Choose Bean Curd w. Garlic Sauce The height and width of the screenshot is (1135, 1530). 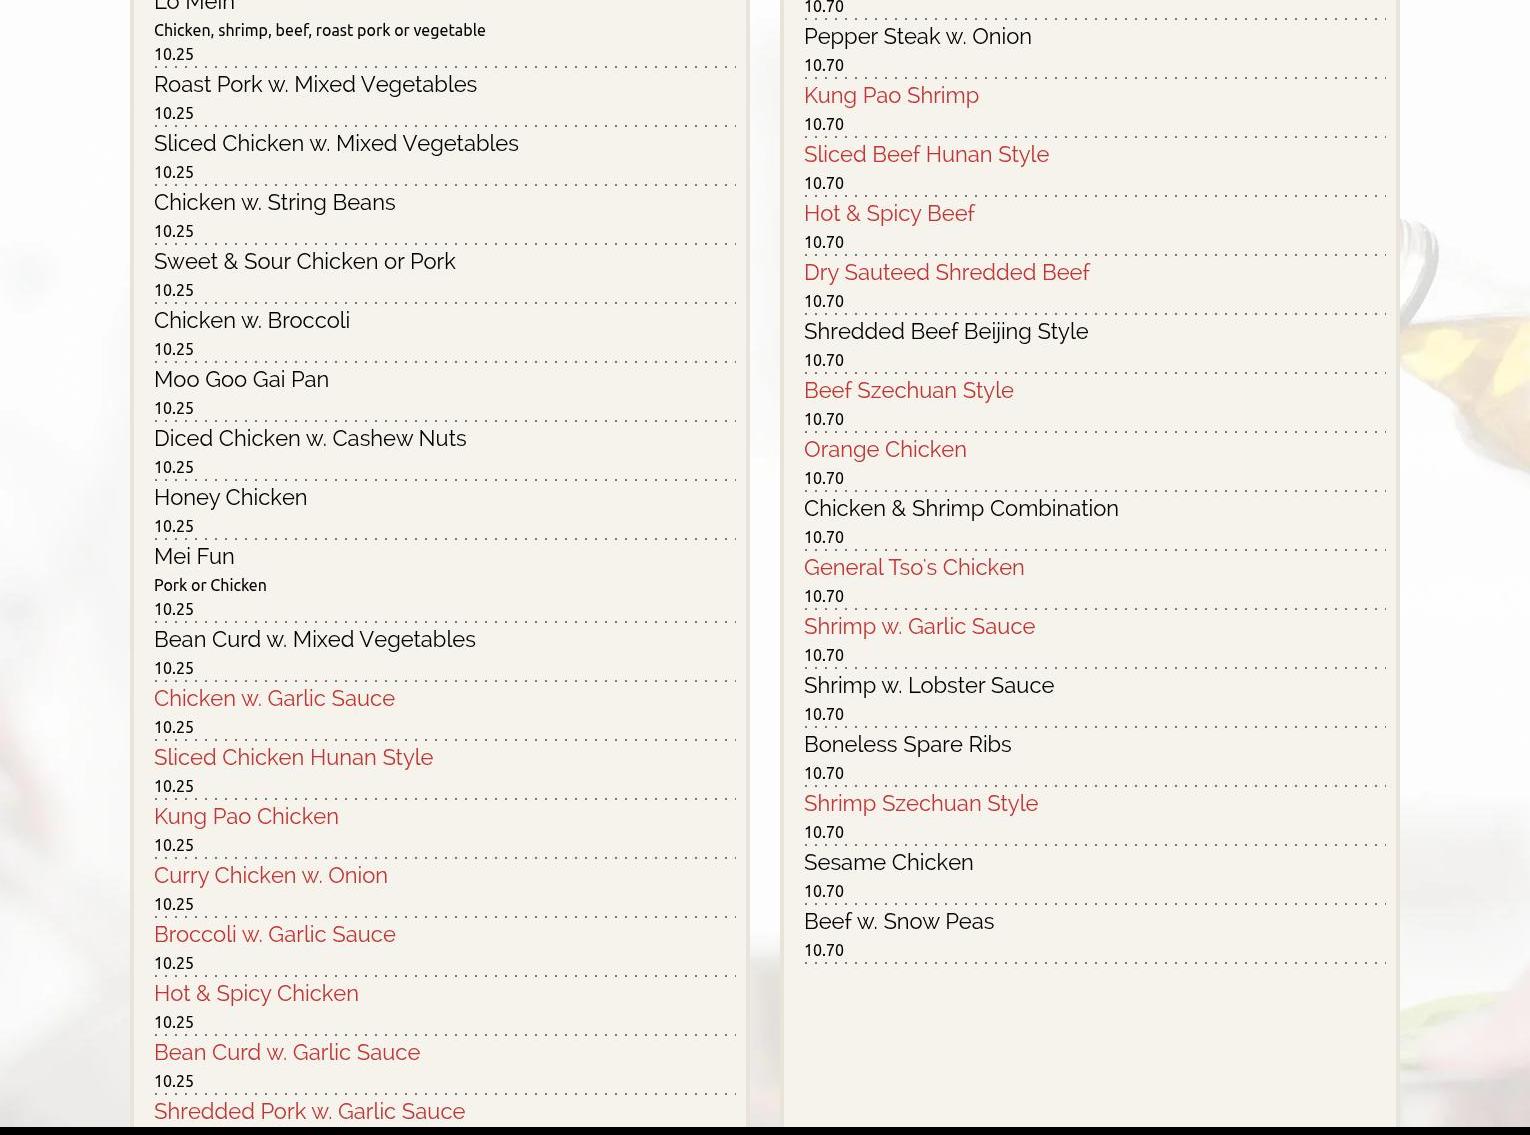point(286,1053)
